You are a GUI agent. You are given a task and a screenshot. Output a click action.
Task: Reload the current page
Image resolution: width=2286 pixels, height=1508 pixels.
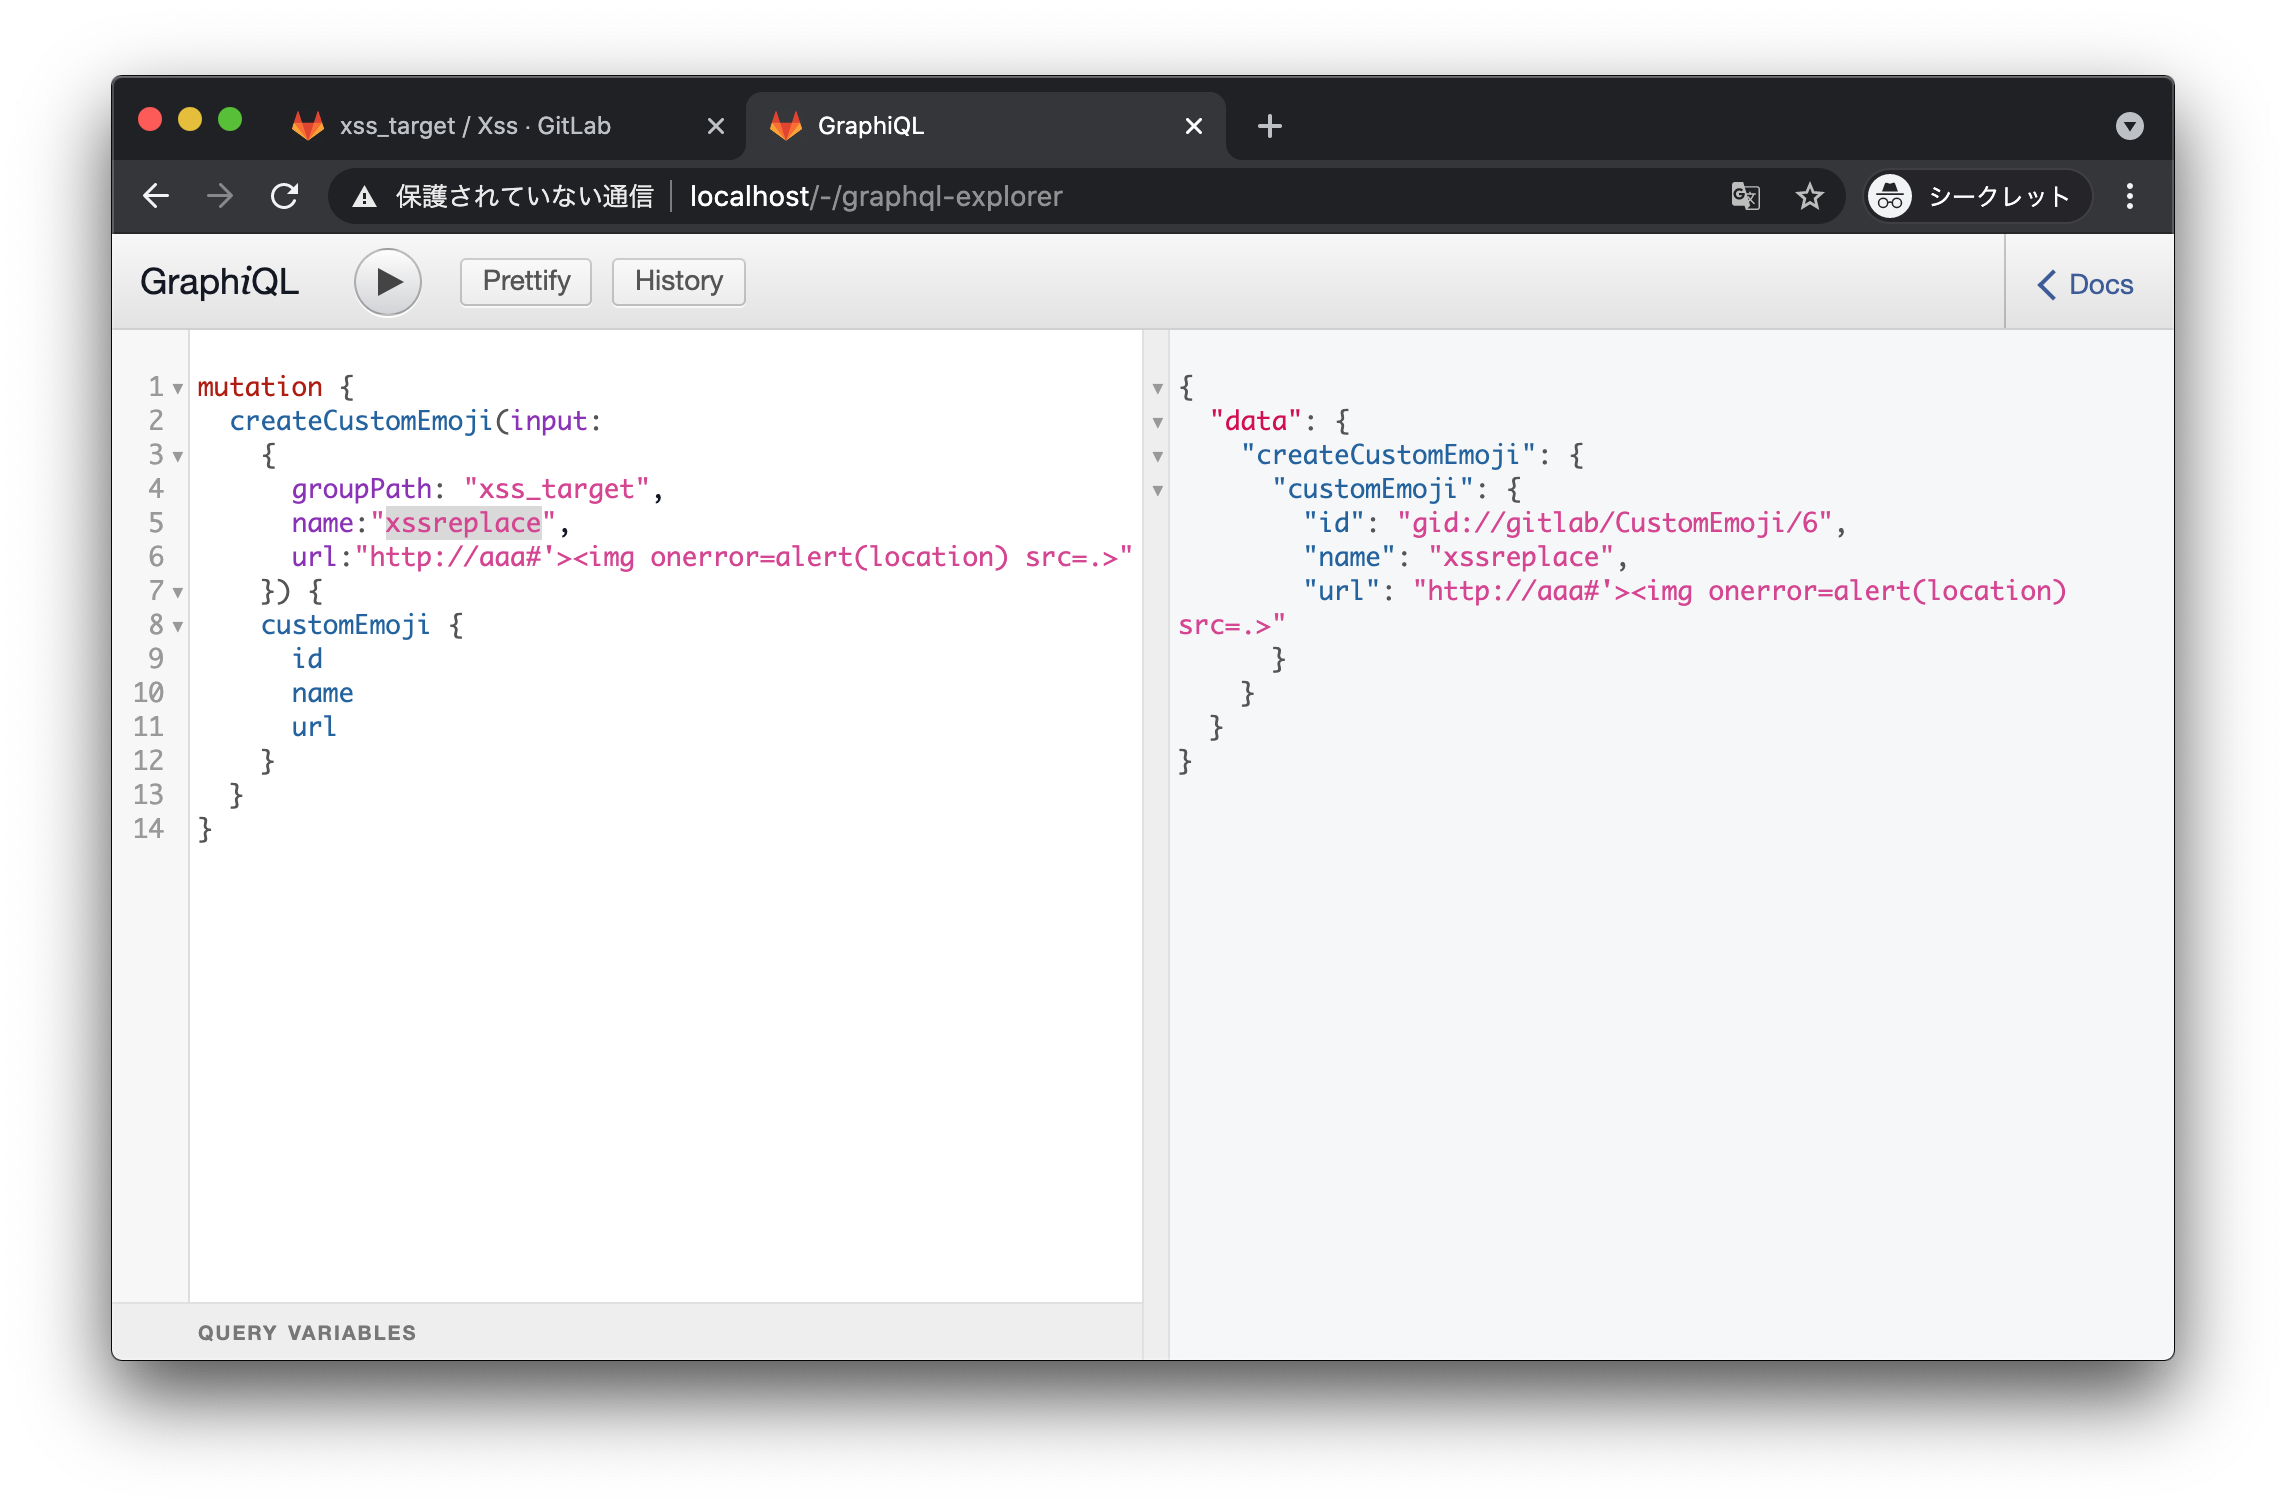click(x=285, y=196)
